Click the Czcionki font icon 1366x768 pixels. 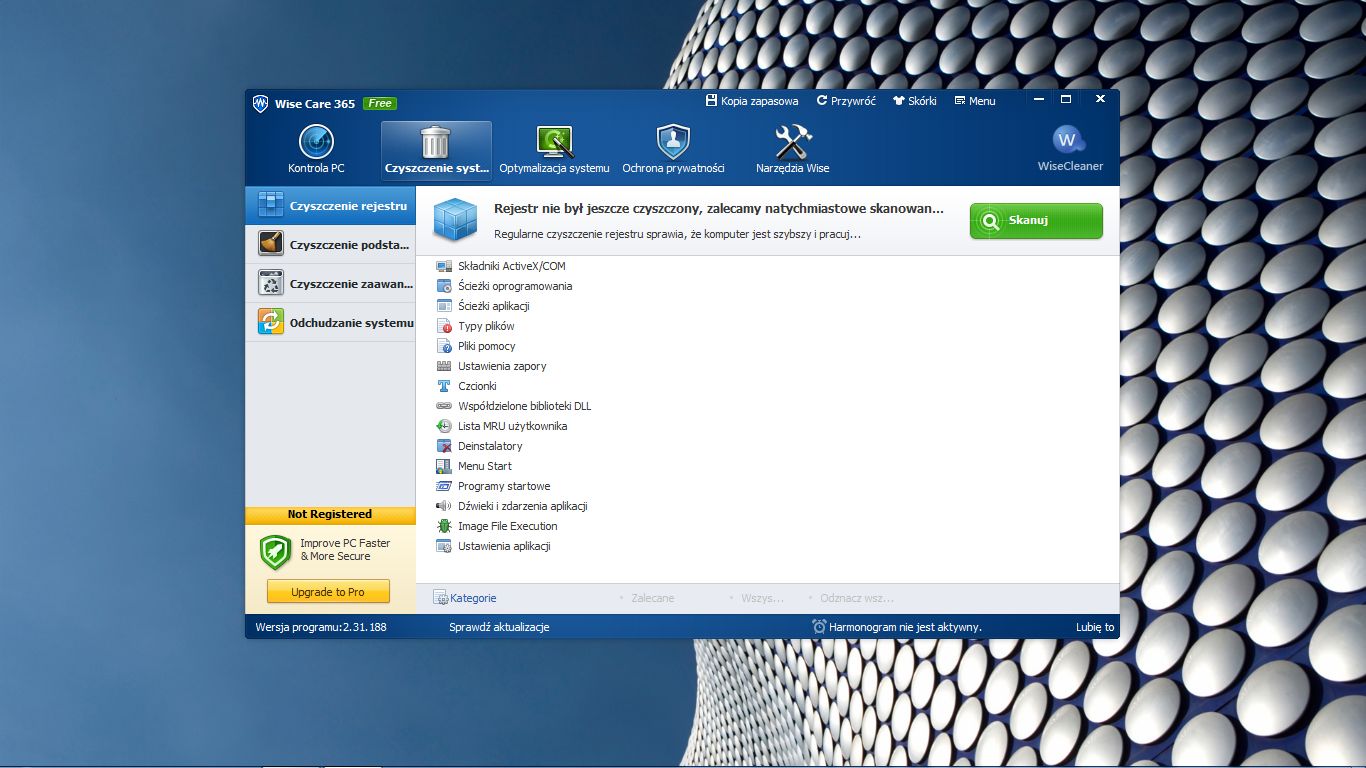coord(444,386)
